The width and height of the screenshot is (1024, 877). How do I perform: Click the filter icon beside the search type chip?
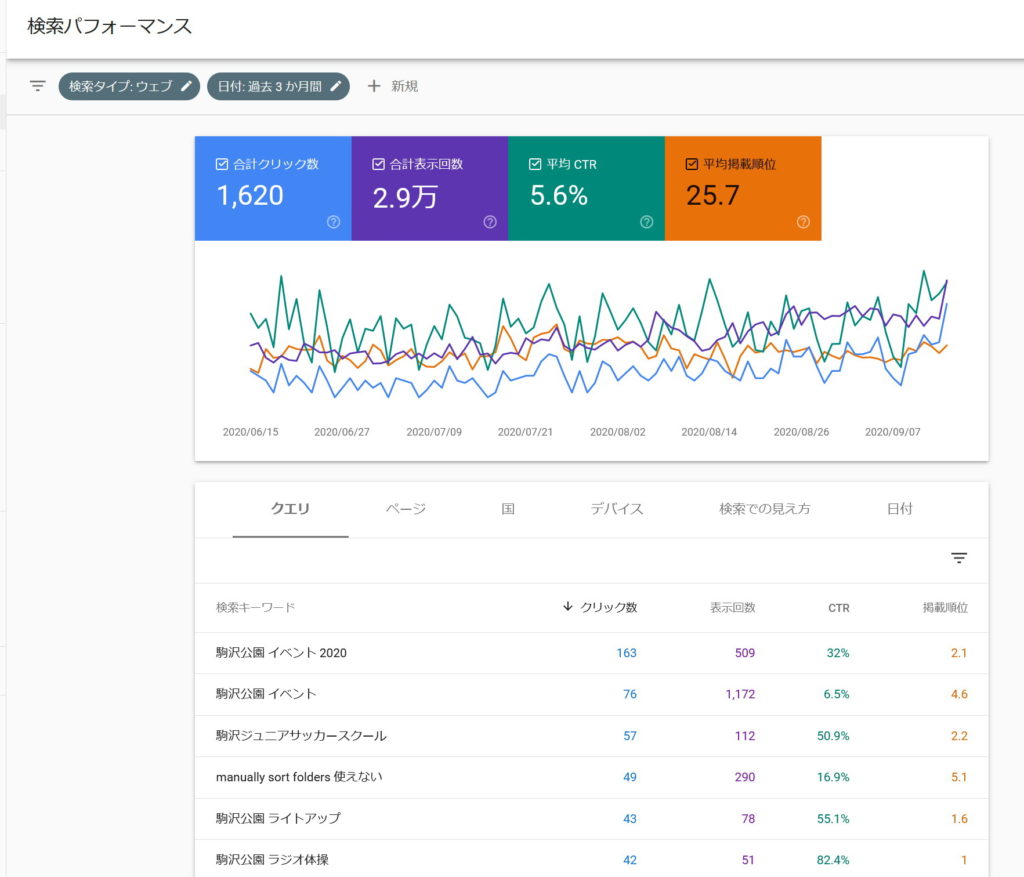[38, 86]
